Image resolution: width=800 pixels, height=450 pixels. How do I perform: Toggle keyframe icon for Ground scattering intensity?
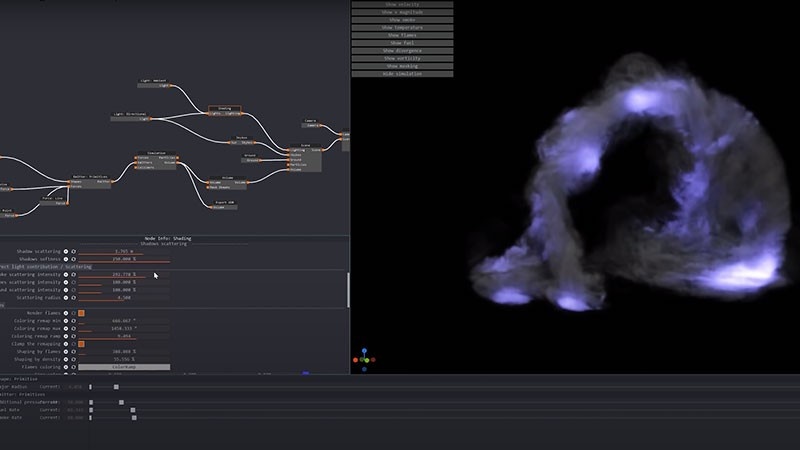pos(66,290)
